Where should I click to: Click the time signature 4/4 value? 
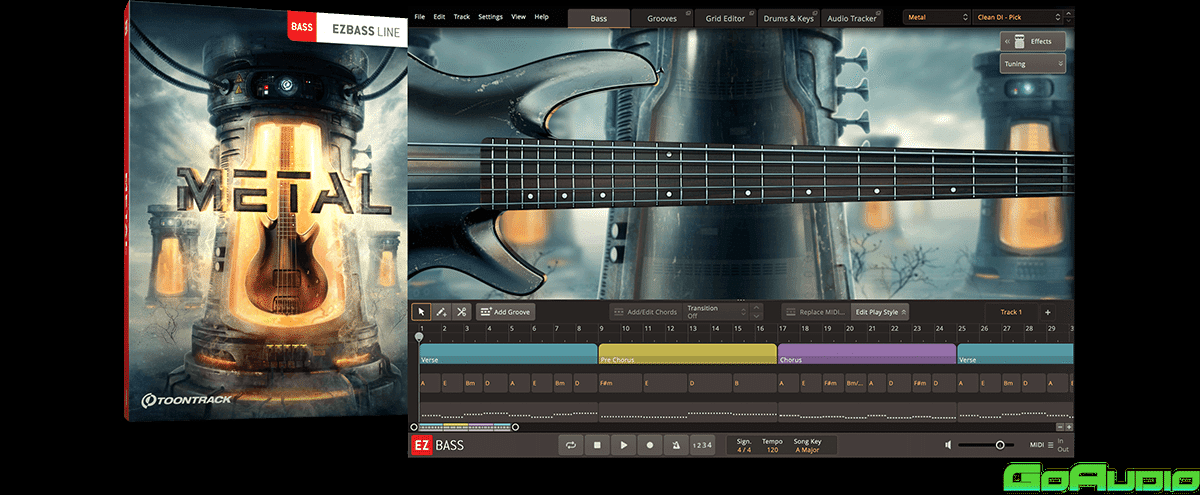(x=744, y=450)
